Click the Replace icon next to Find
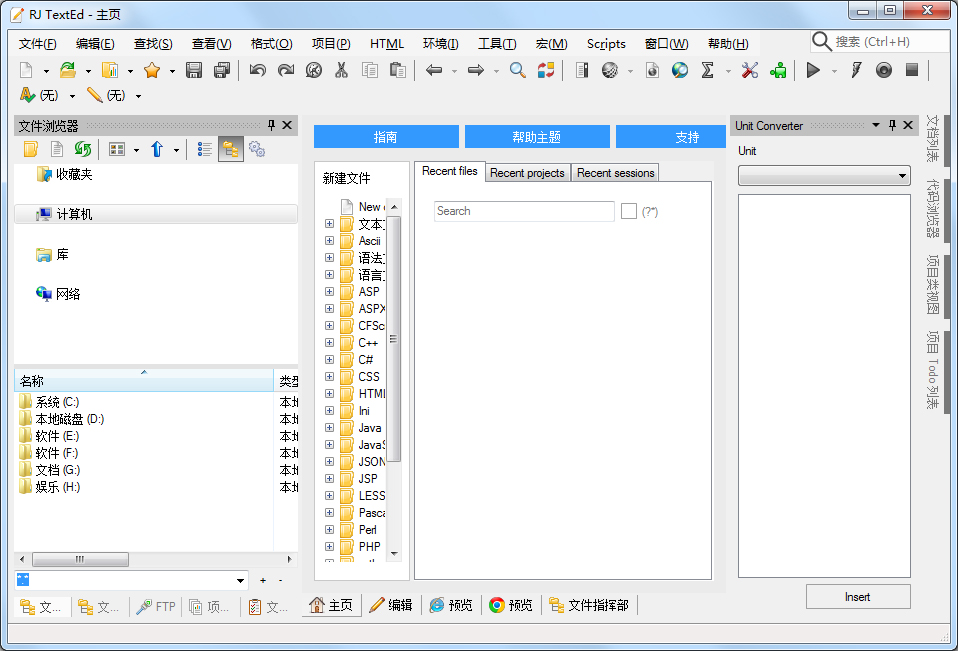Viewport: 958px width, 651px height. tap(546, 70)
